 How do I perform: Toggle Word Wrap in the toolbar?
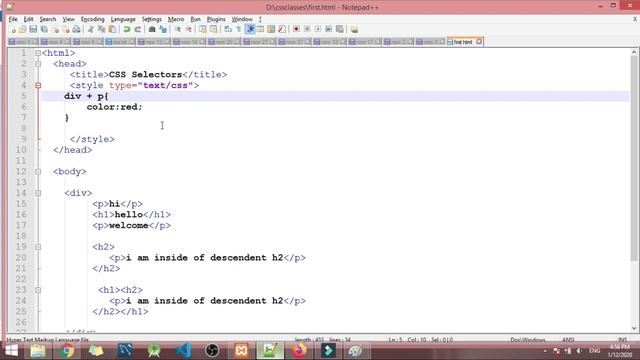tap(228, 29)
